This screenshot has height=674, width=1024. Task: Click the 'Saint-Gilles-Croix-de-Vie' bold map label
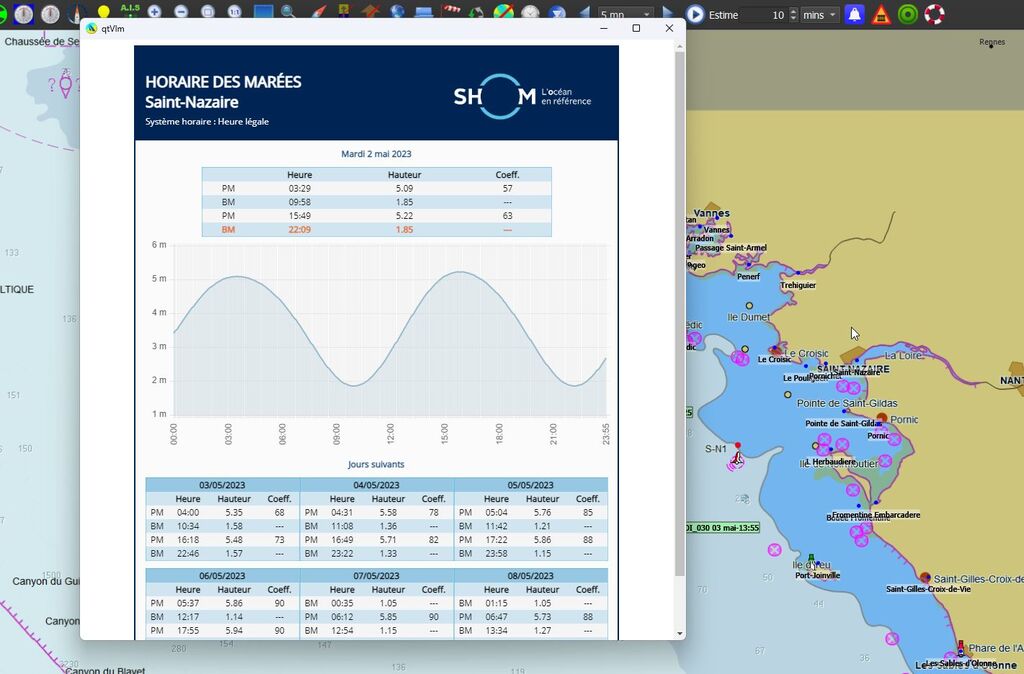click(928, 589)
